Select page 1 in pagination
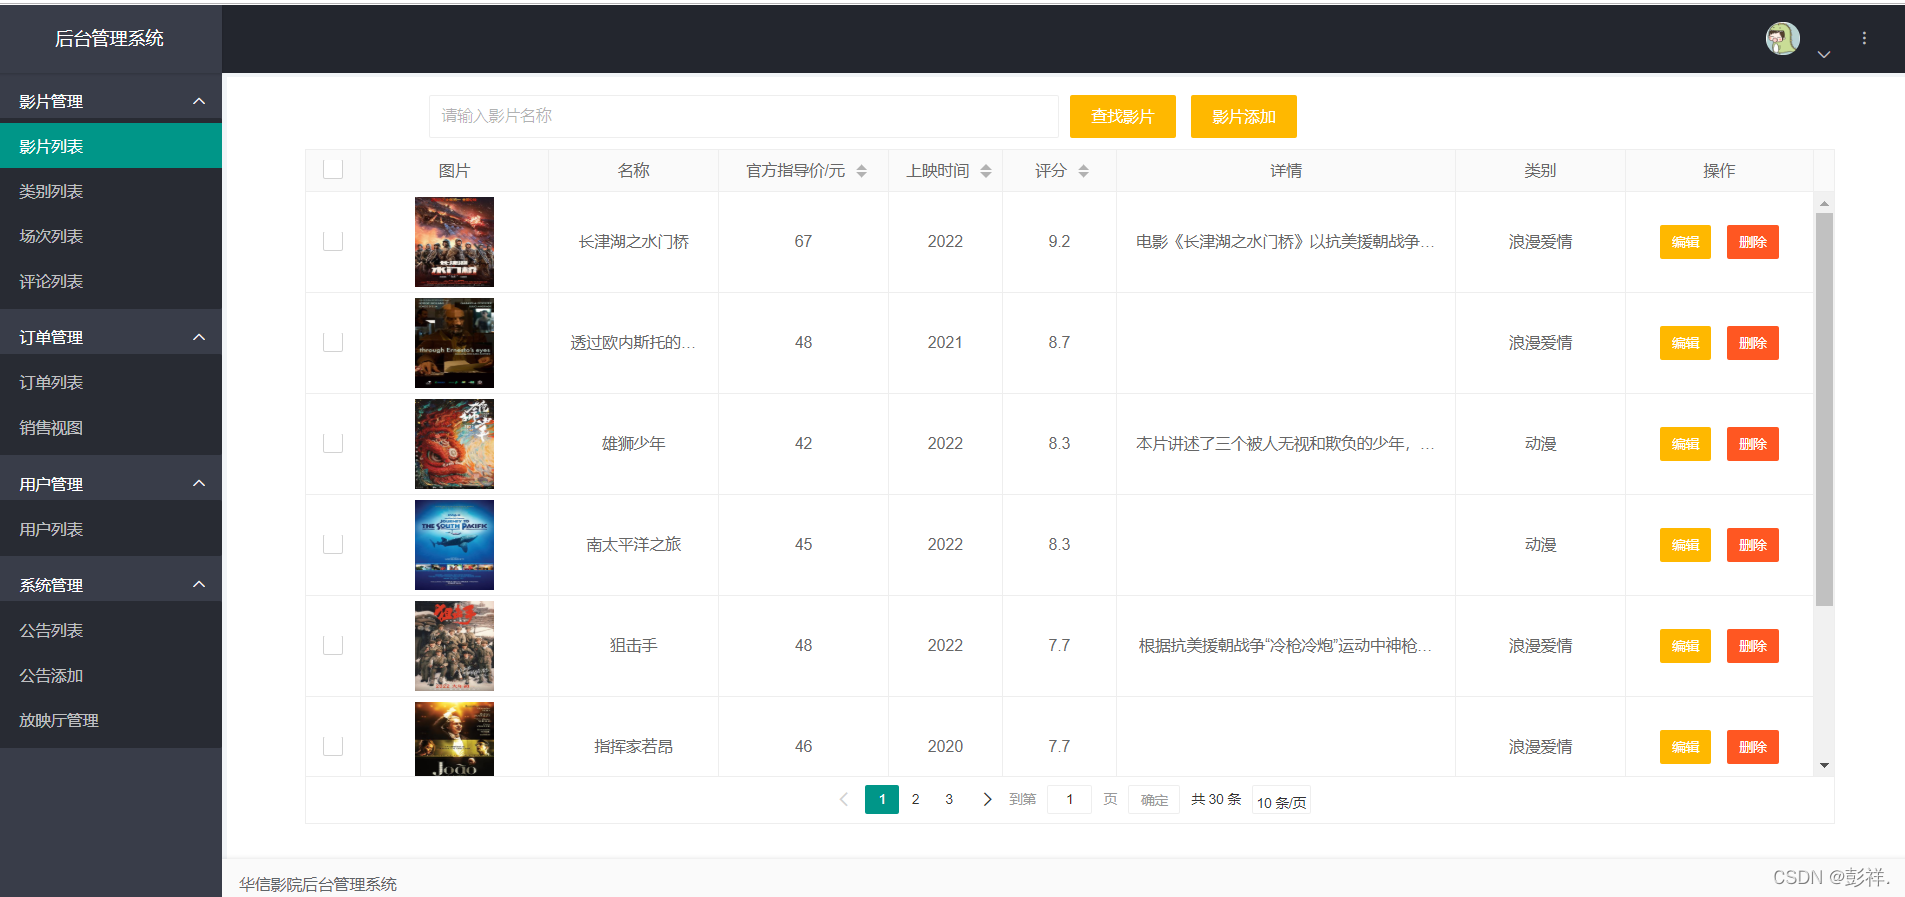The image size is (1905, 897). [882, 799]
